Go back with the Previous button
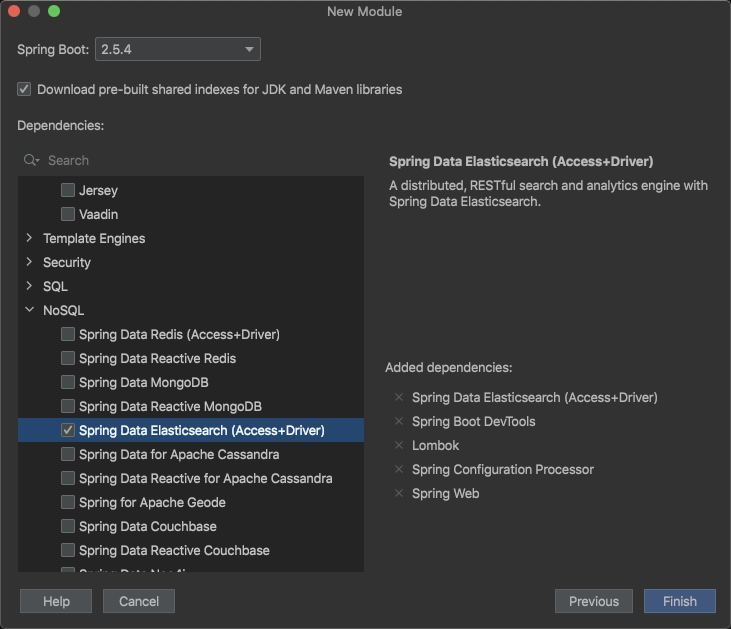The height and width of the screenshot is (629, 731). click(594, 601)
